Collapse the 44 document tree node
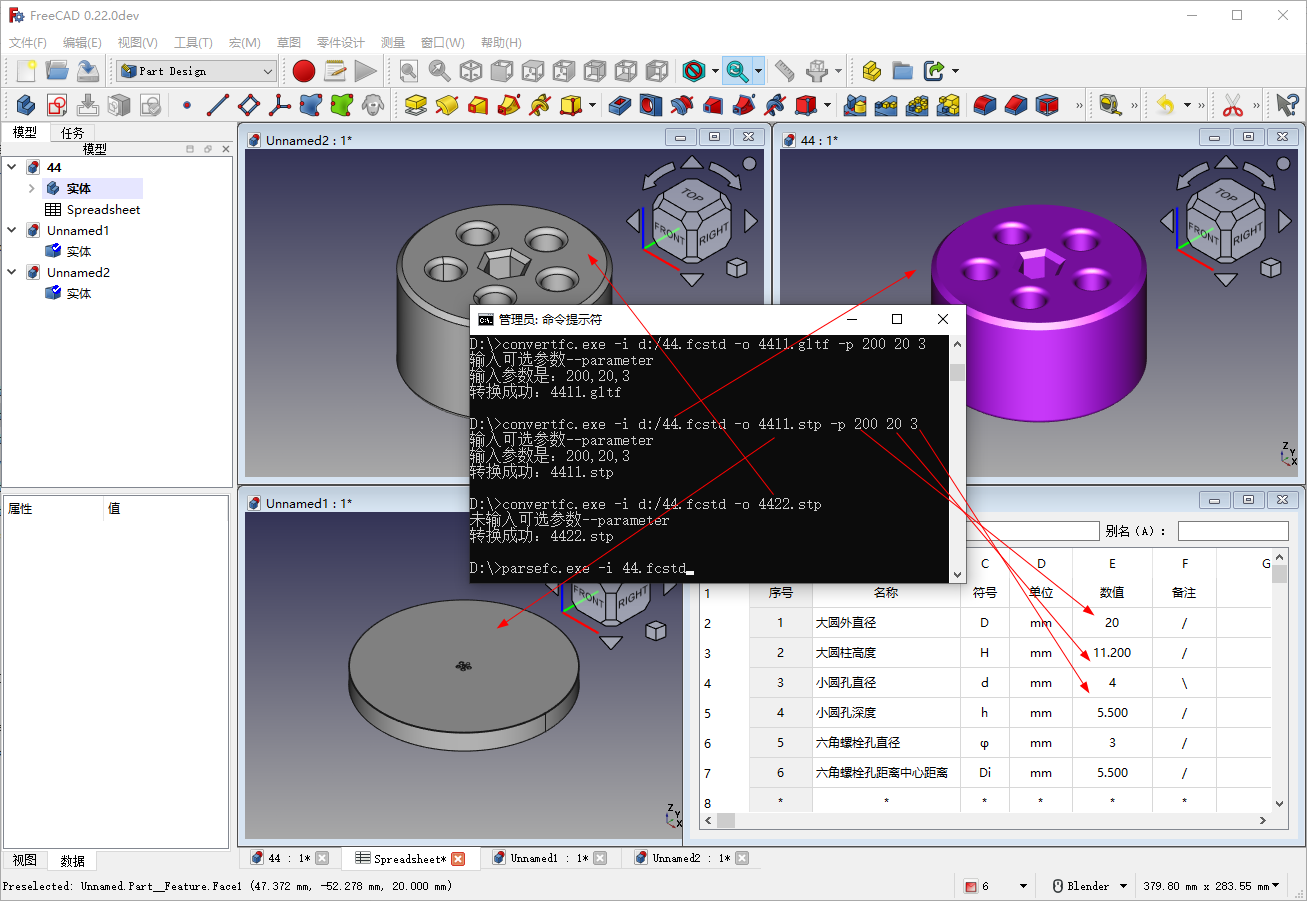1307x901 pixels. coord(12,167)
